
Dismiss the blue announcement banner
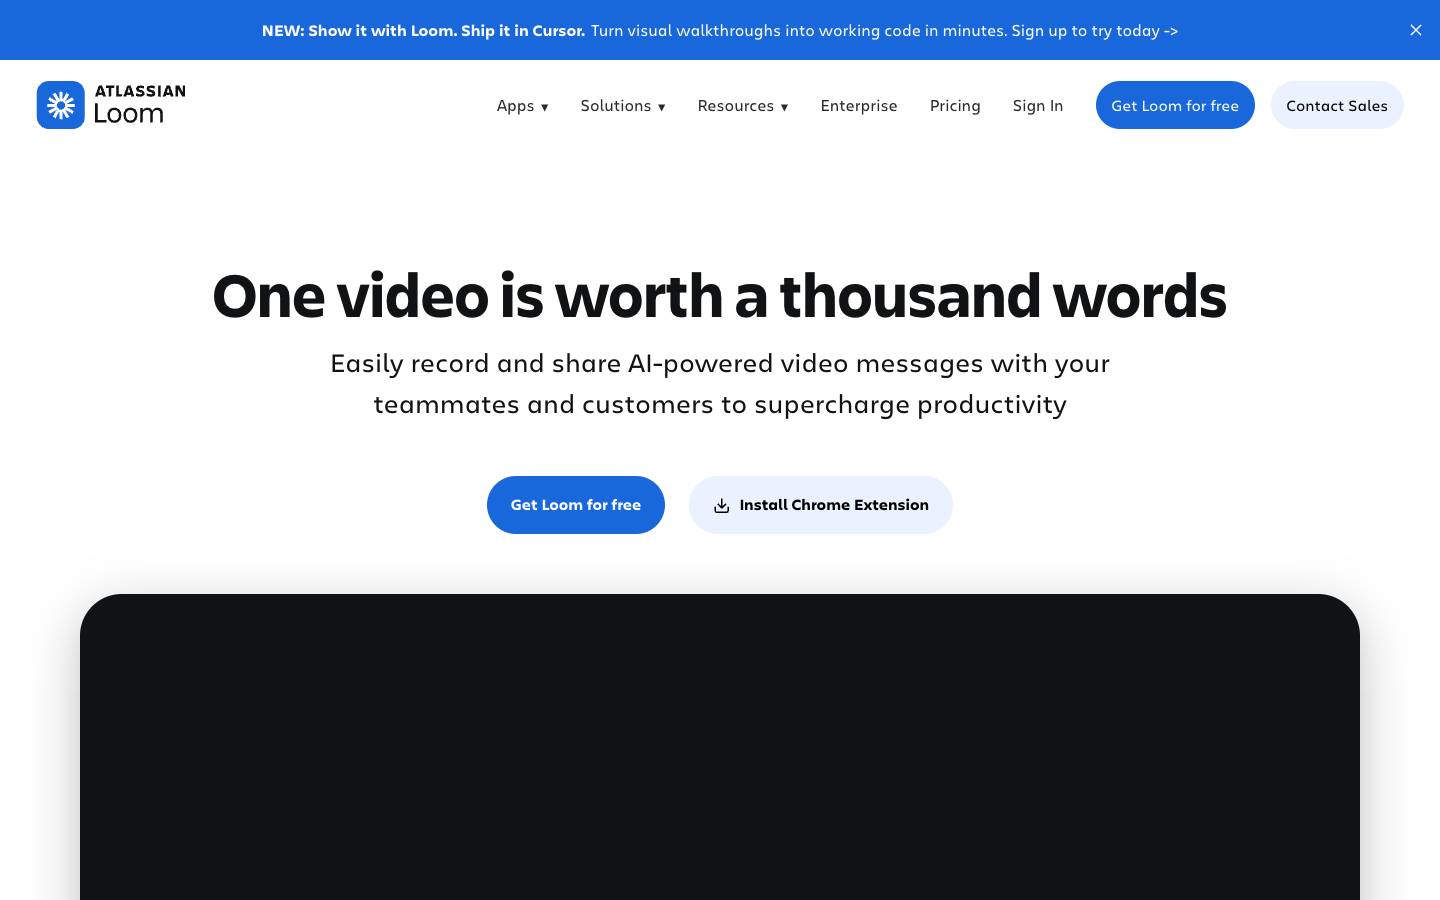pyautogui.click(x=1416, y=30)
